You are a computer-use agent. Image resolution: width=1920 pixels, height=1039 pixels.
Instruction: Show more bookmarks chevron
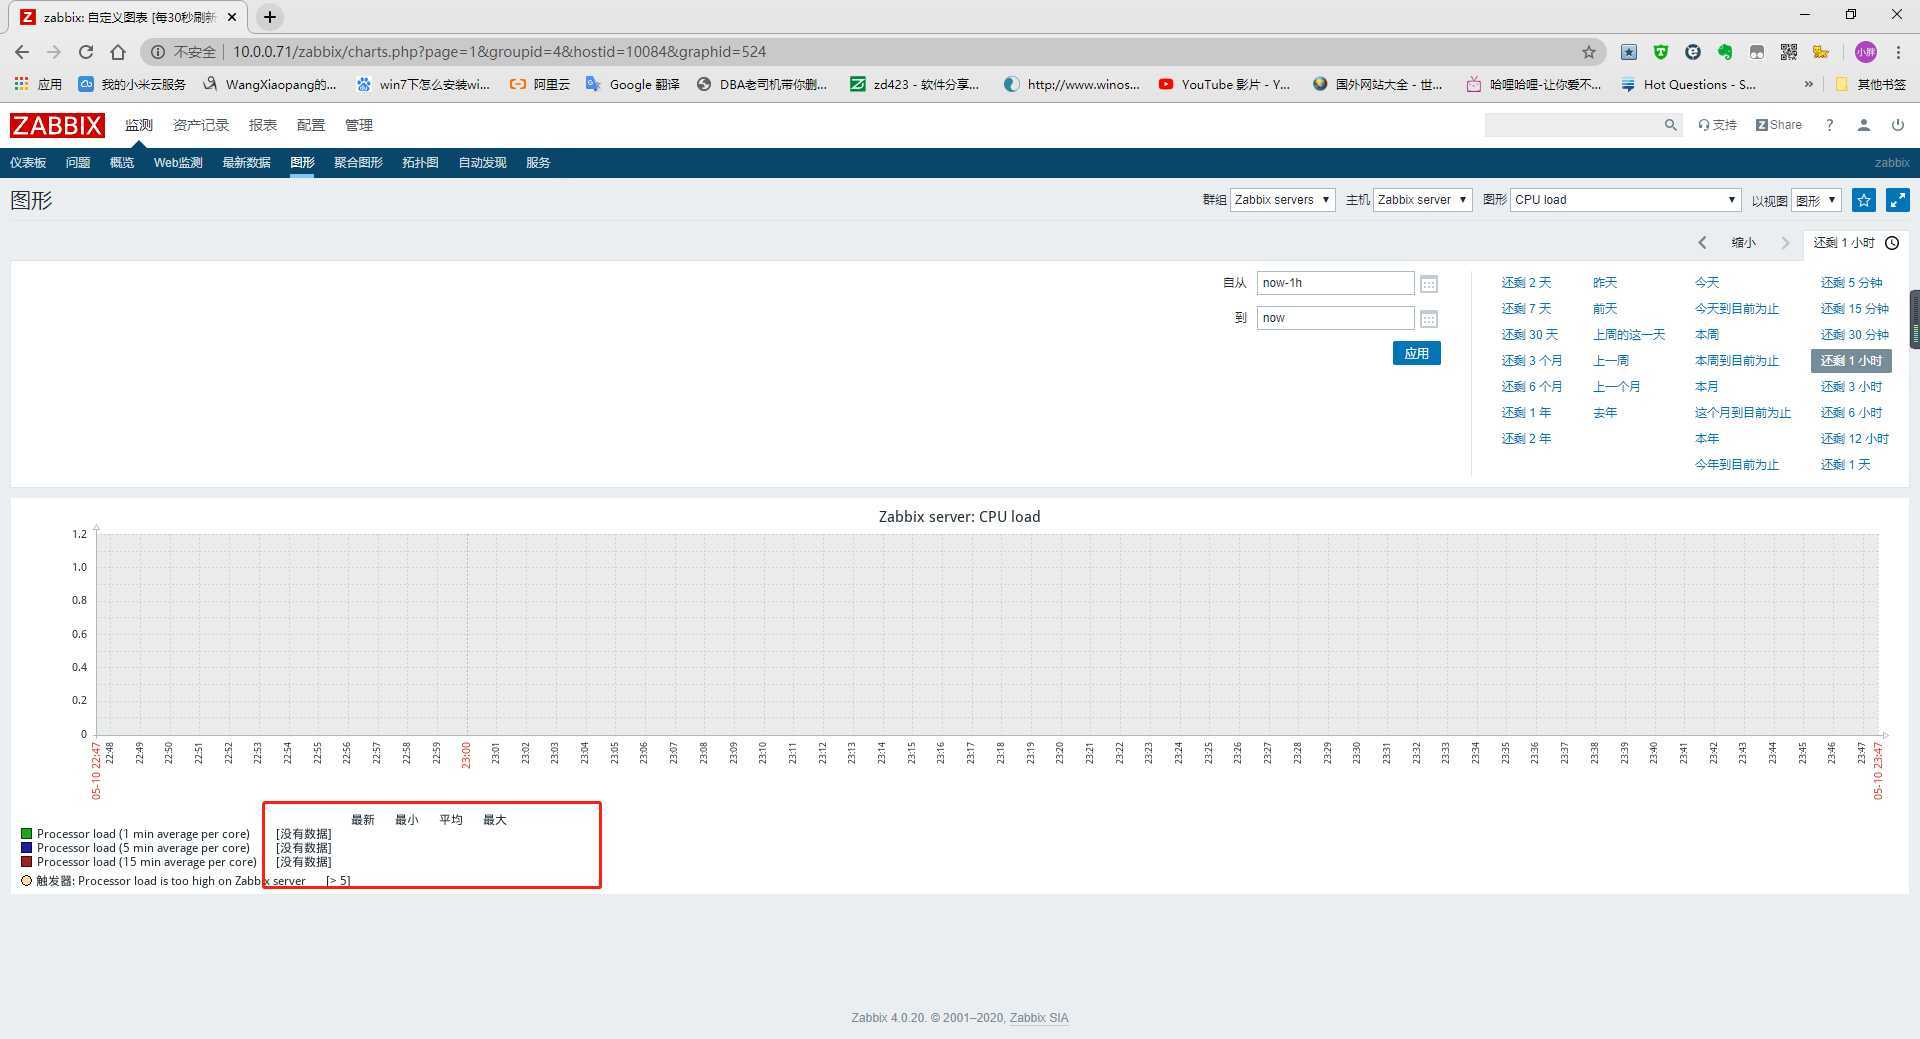1808,84
